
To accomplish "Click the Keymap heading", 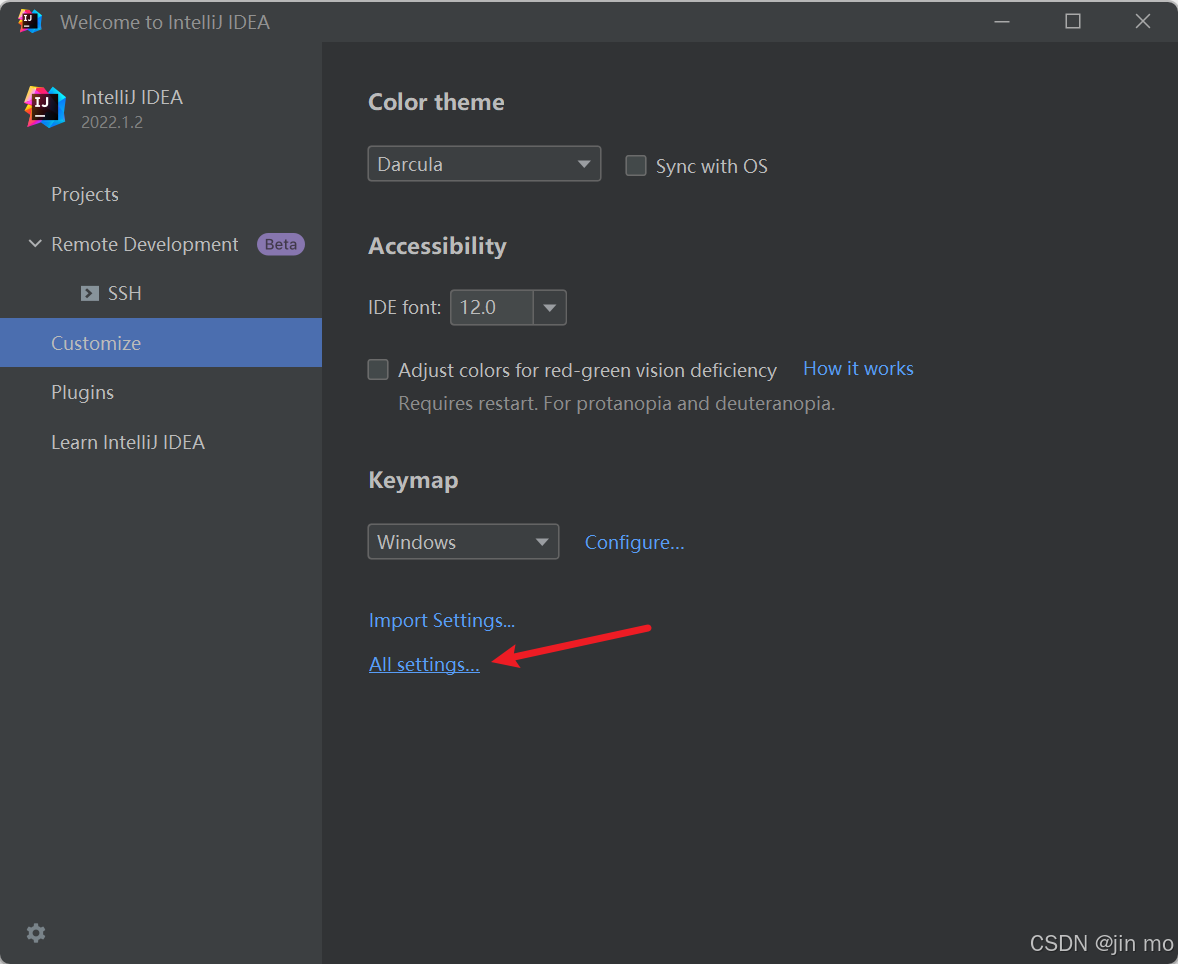I will 413,480.
